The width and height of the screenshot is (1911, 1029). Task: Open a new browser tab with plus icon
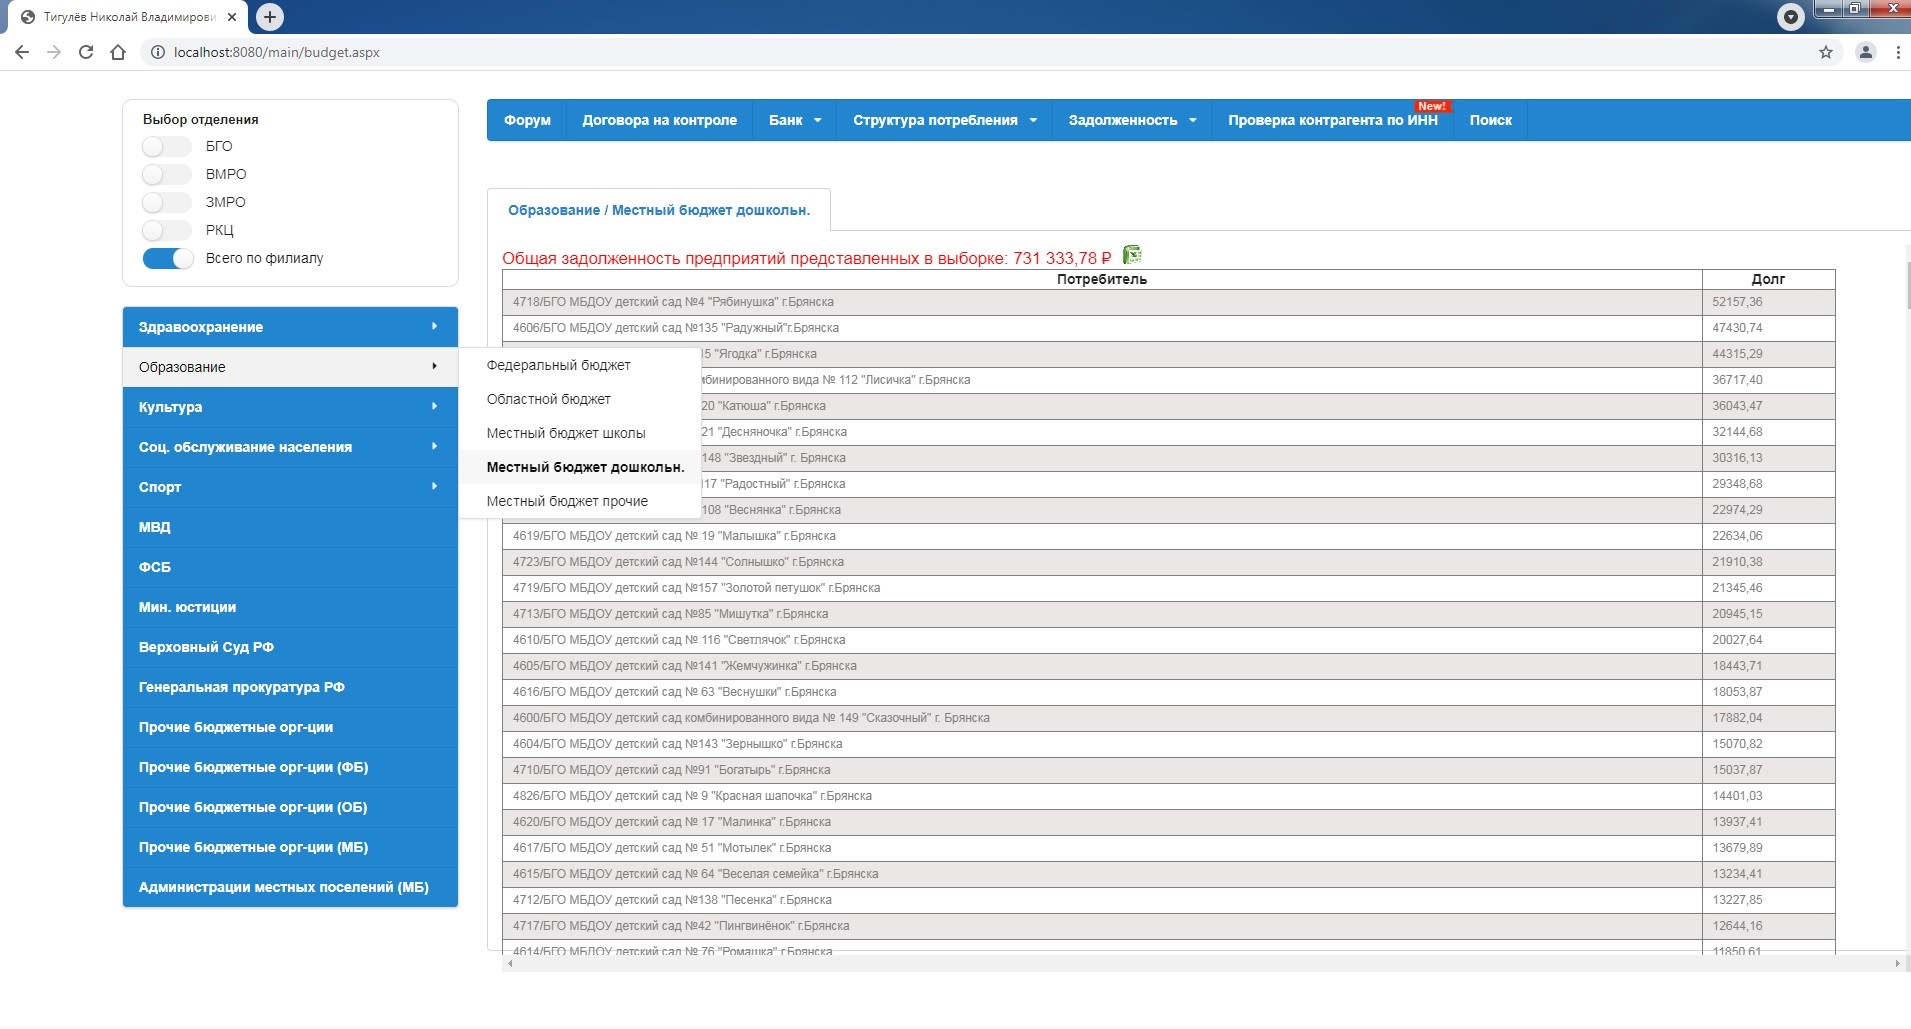coord(270,17)
